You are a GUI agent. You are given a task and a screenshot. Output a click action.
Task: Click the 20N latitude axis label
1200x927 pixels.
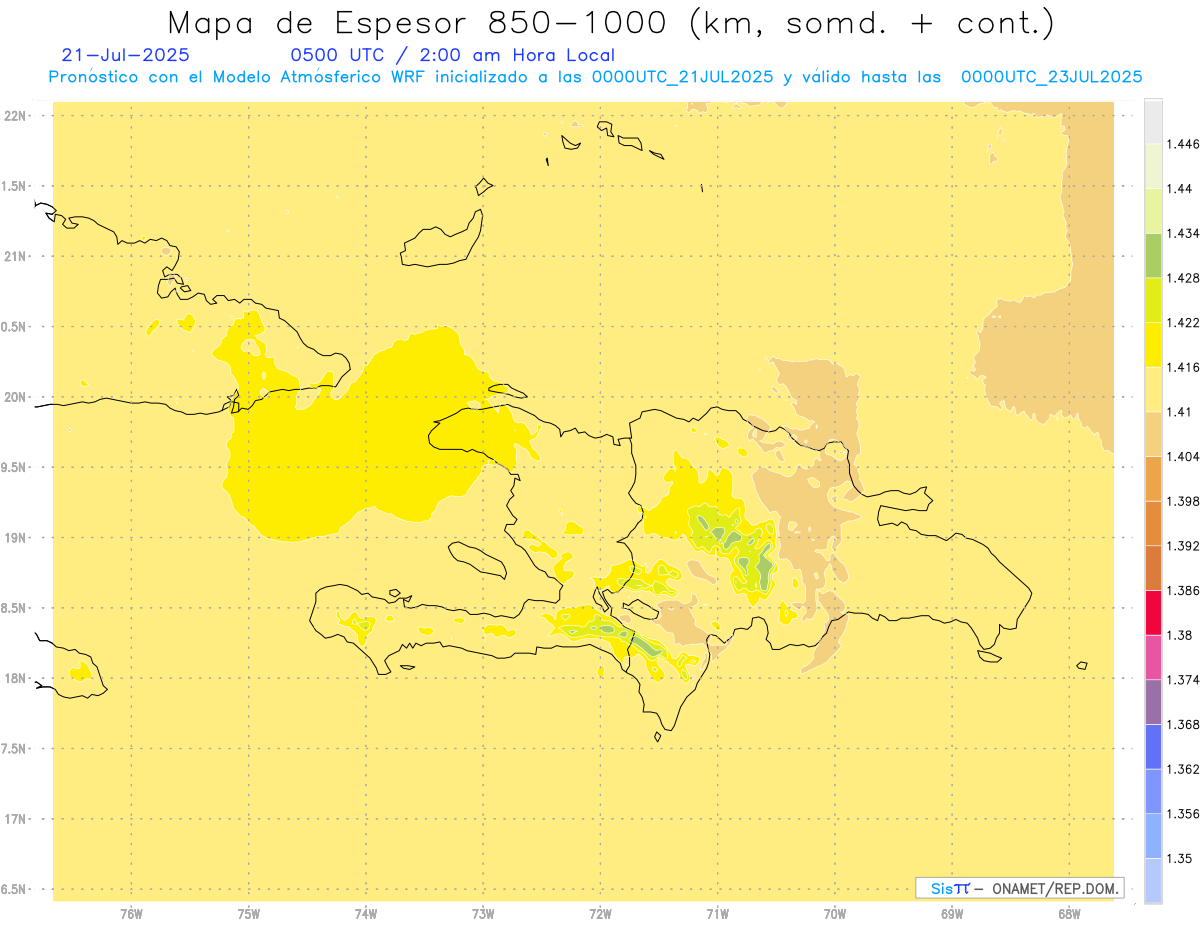coord(14,397)
